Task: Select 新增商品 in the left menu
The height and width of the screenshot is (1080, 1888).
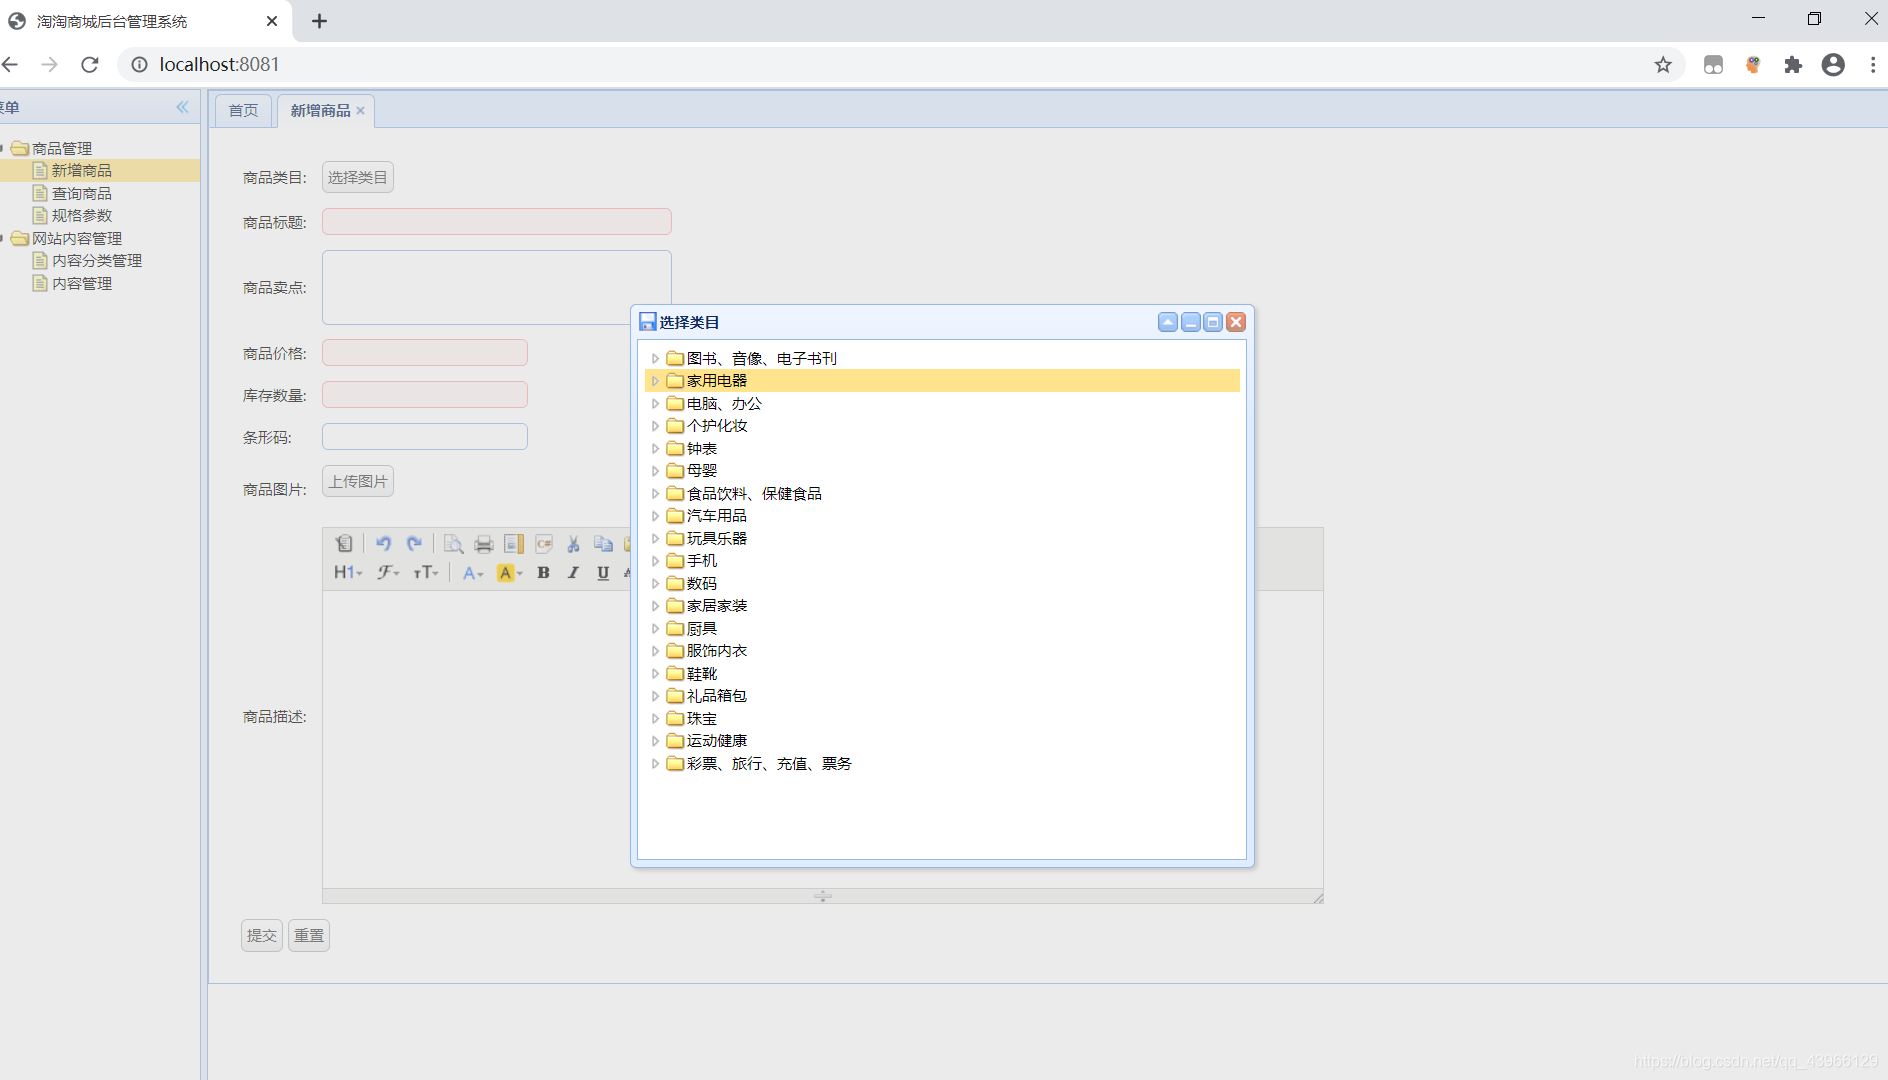Action: pos(82,171)
